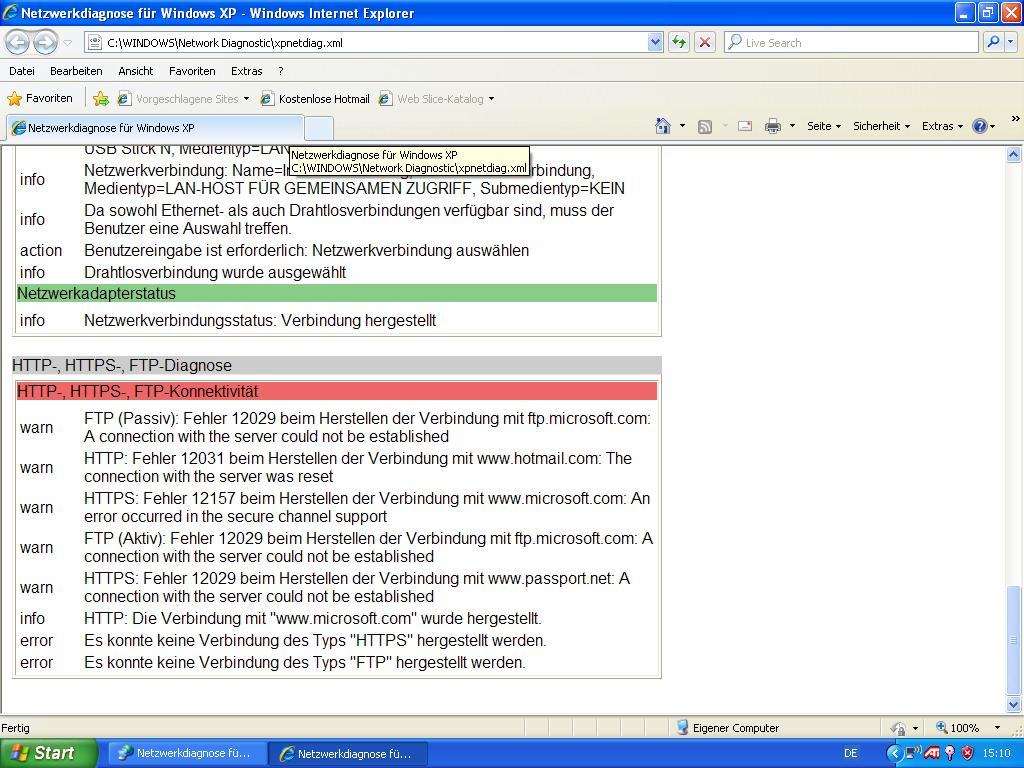1024x768 pixels.
Task: Expand the zoom level dropdown arrow
Action: point(997,728)
